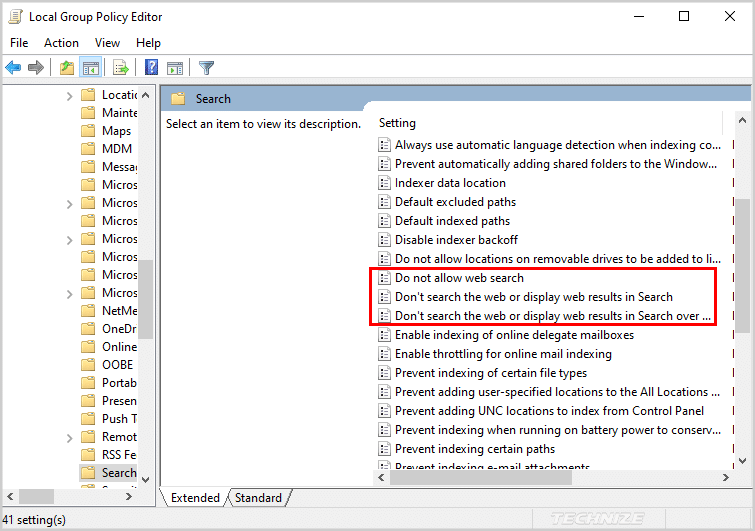Switch to the Extended tab
The image size is (755, 531).
point(195,498)
